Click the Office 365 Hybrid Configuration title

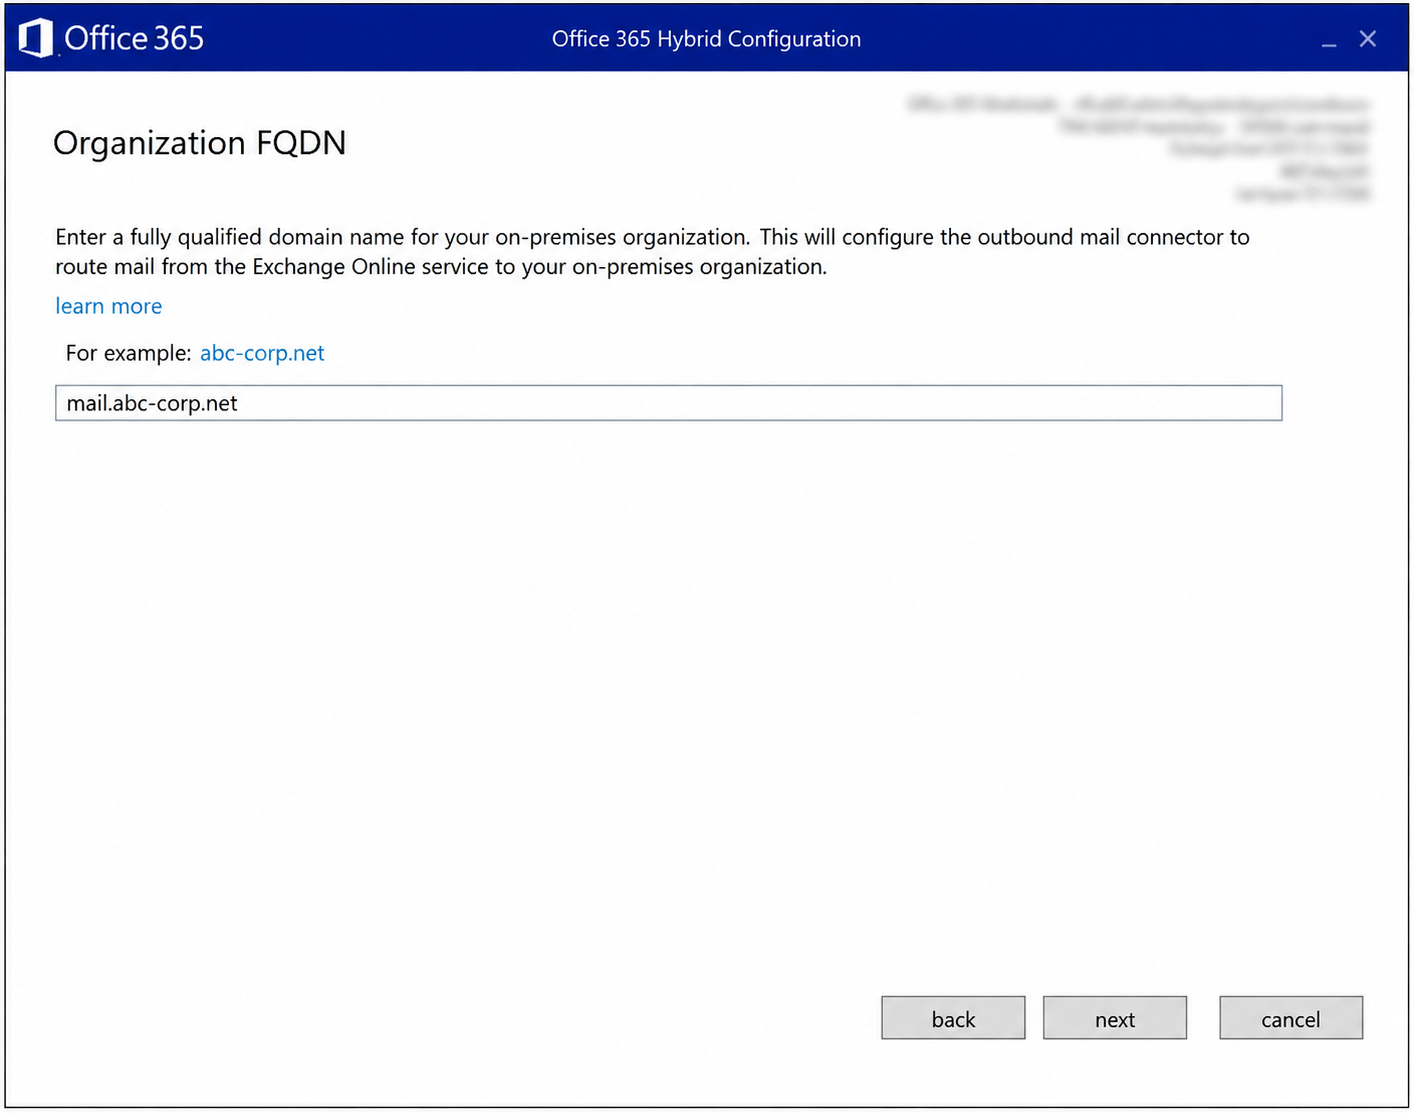pos(706,39)
